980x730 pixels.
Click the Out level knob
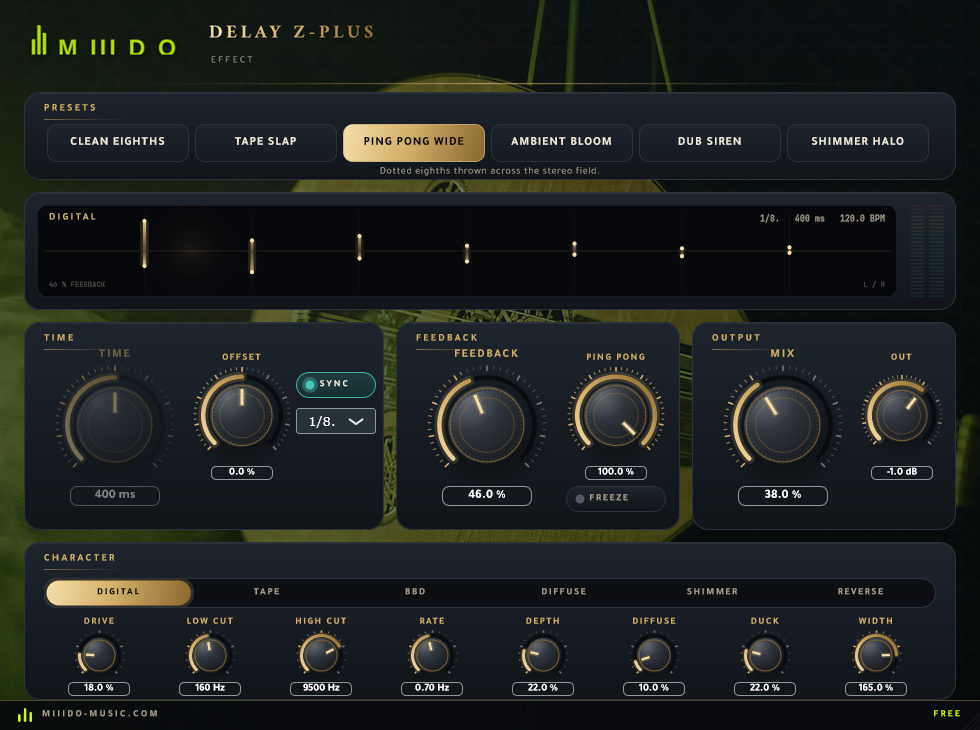901,413
